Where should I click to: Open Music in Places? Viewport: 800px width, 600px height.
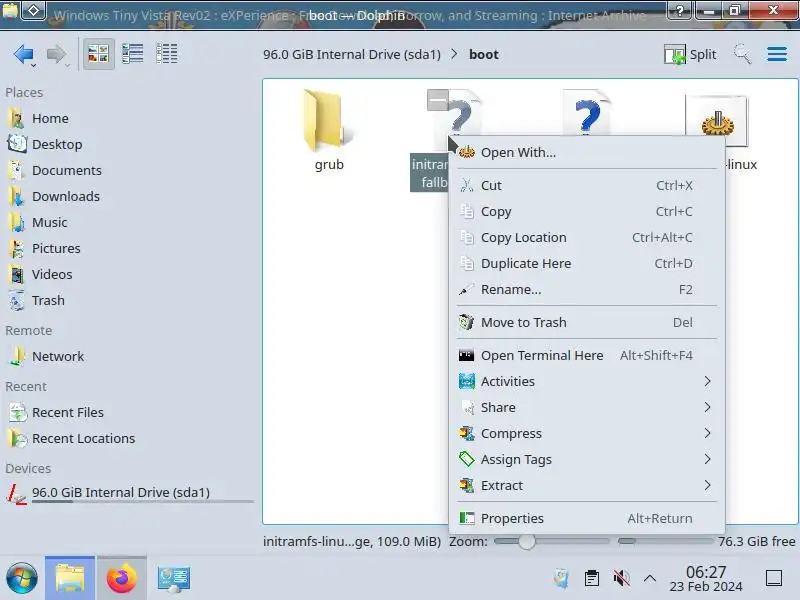point(49,222)
